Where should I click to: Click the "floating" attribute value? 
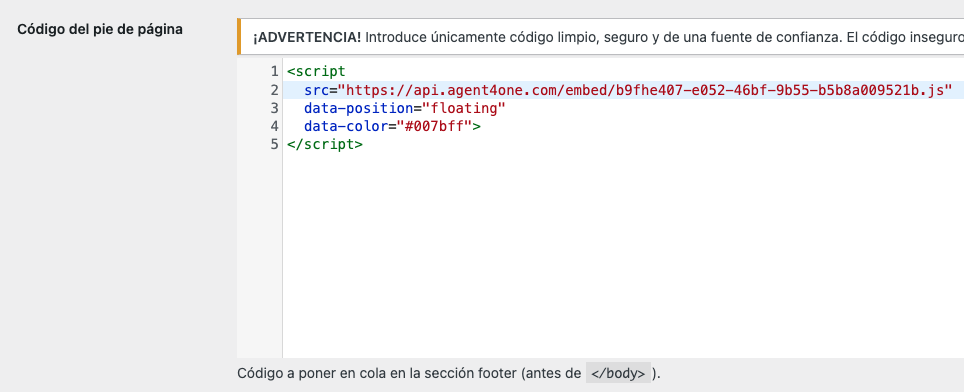458,109
